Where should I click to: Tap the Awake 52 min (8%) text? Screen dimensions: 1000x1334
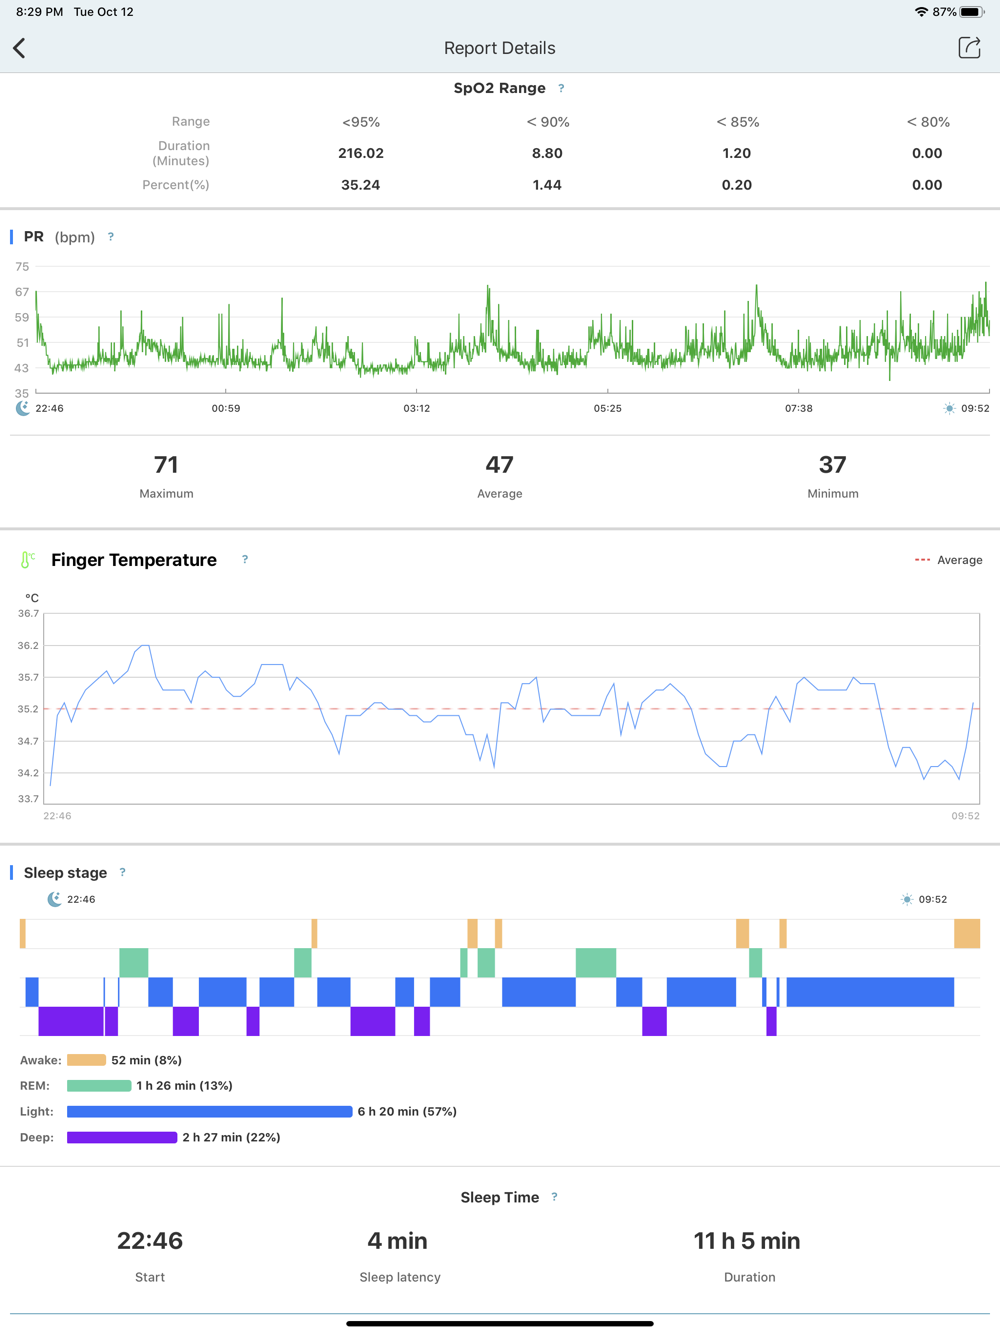(147, 1060)
